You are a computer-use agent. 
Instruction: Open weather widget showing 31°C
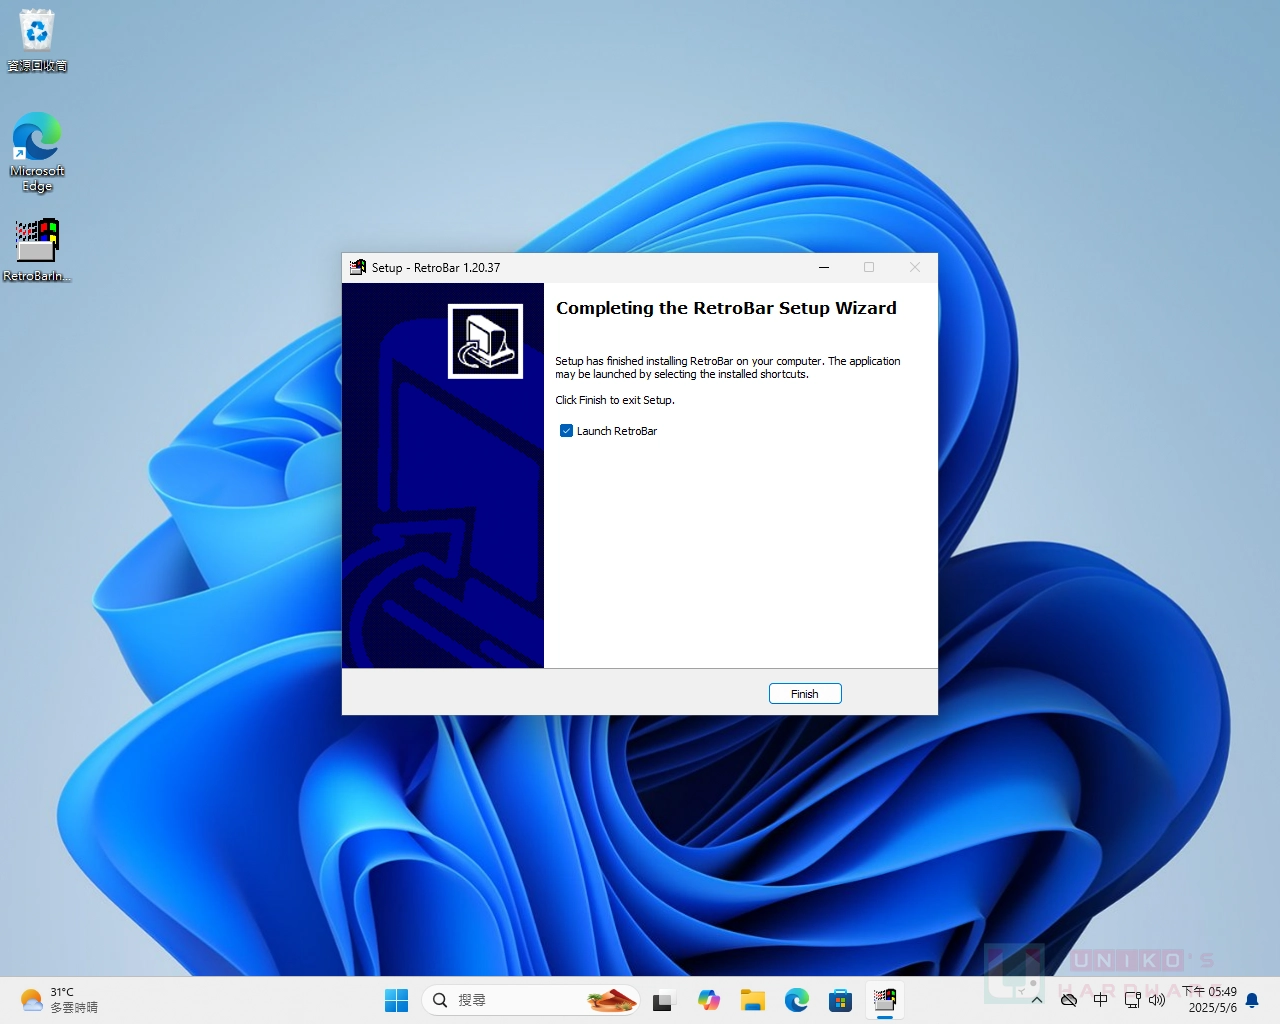pos(60,1000)
